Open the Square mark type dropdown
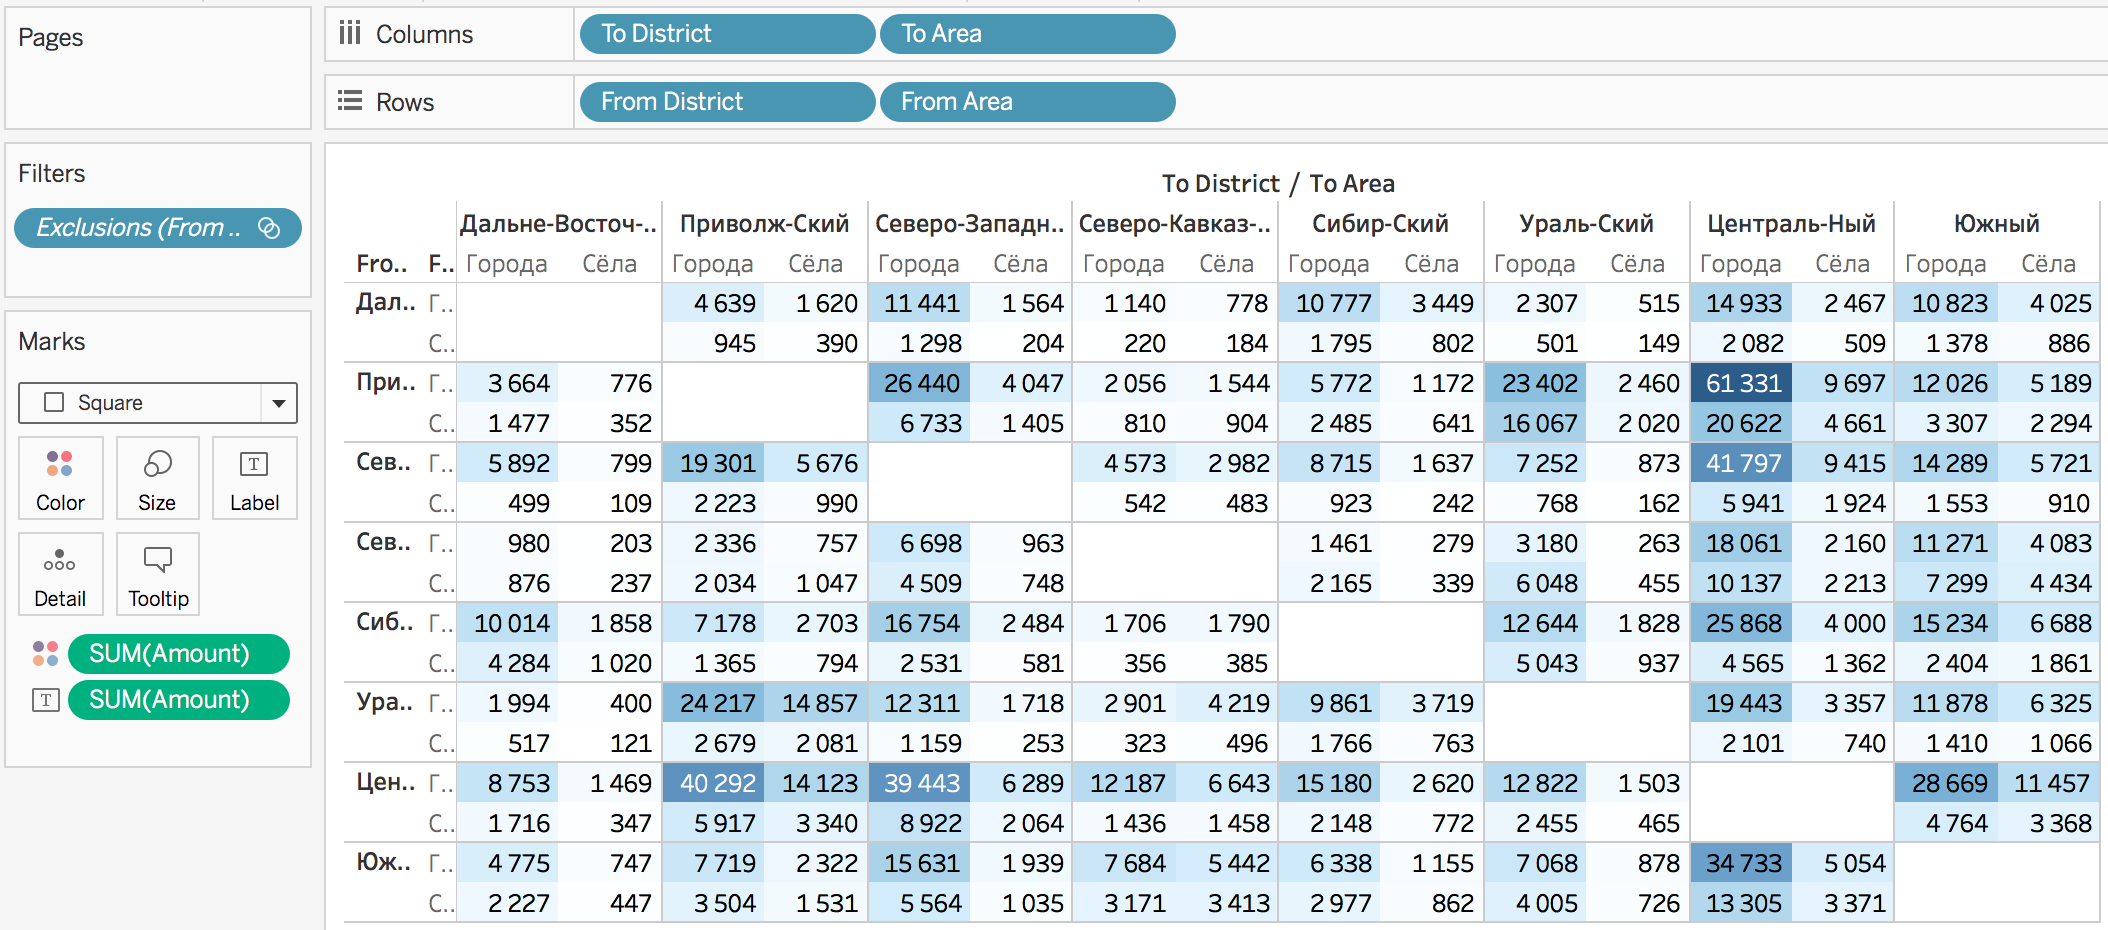Screen dimensions: 2108x930 click(278, 403)
